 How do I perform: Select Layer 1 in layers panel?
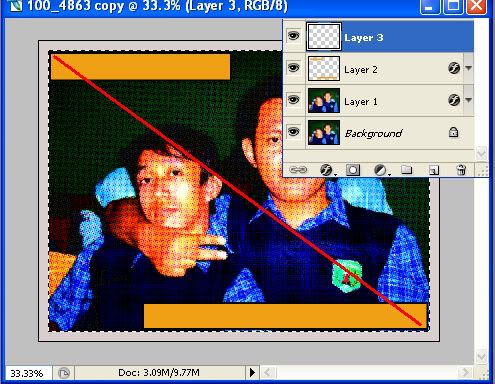pos(378,101)
